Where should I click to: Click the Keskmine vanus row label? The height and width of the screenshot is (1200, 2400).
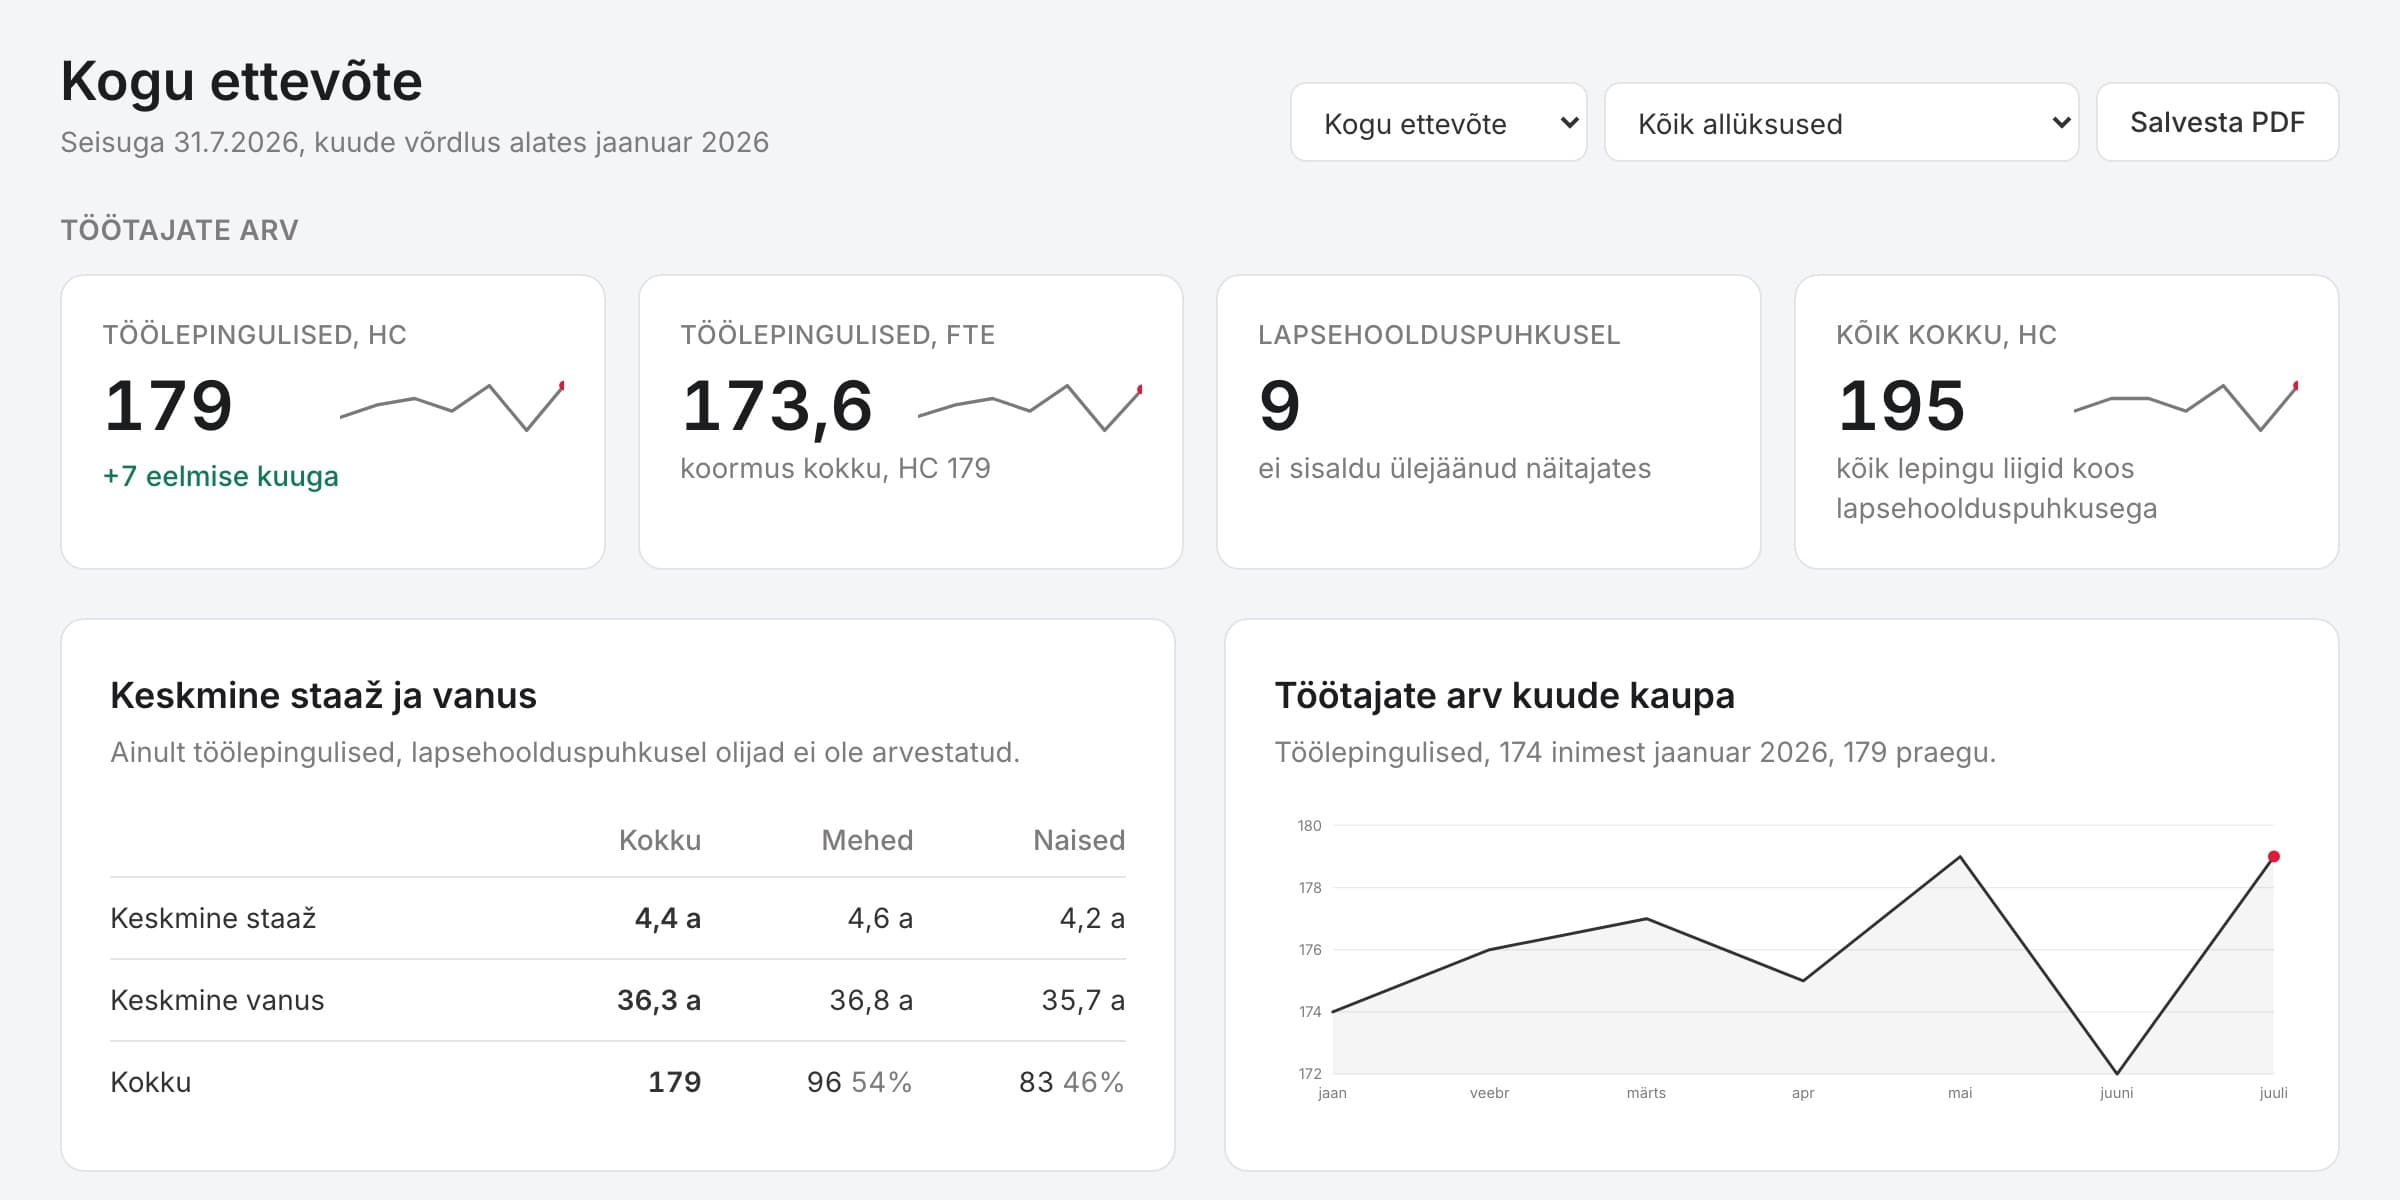[217, 1000]
